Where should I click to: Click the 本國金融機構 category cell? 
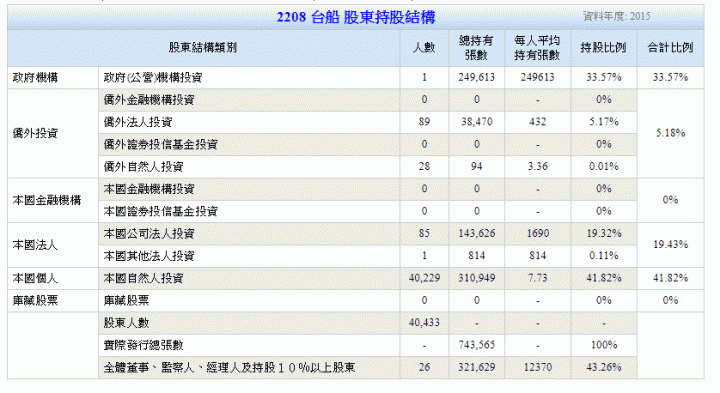point(47,201)
